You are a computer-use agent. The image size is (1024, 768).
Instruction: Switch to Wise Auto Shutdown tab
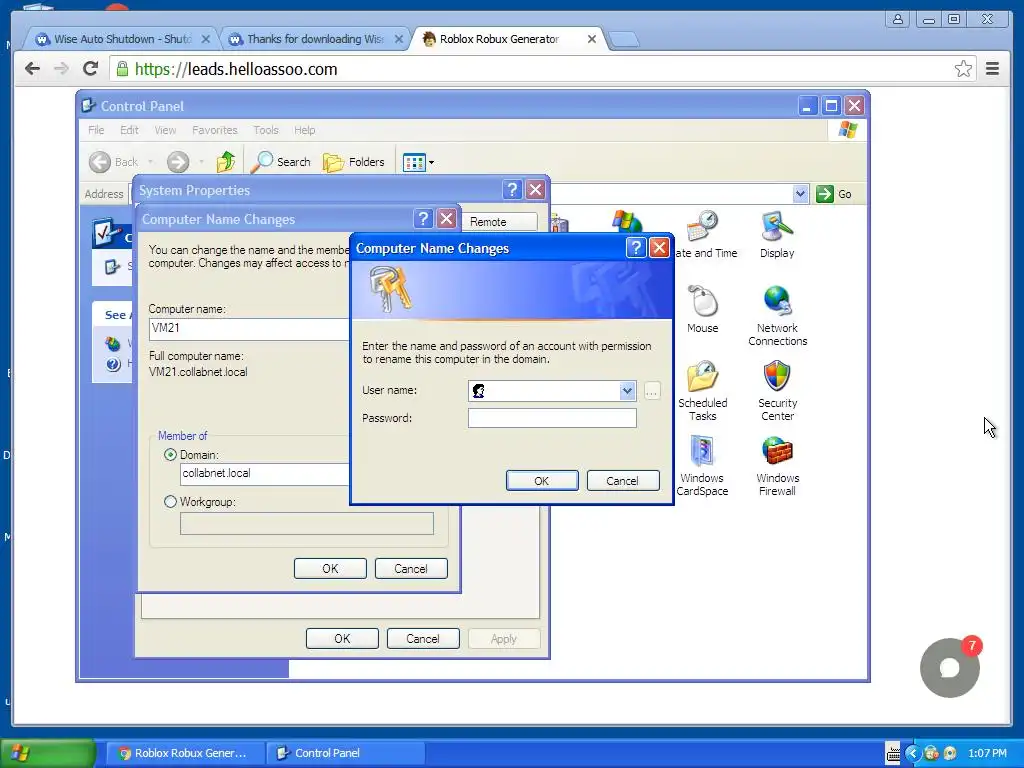pos(122,39)
